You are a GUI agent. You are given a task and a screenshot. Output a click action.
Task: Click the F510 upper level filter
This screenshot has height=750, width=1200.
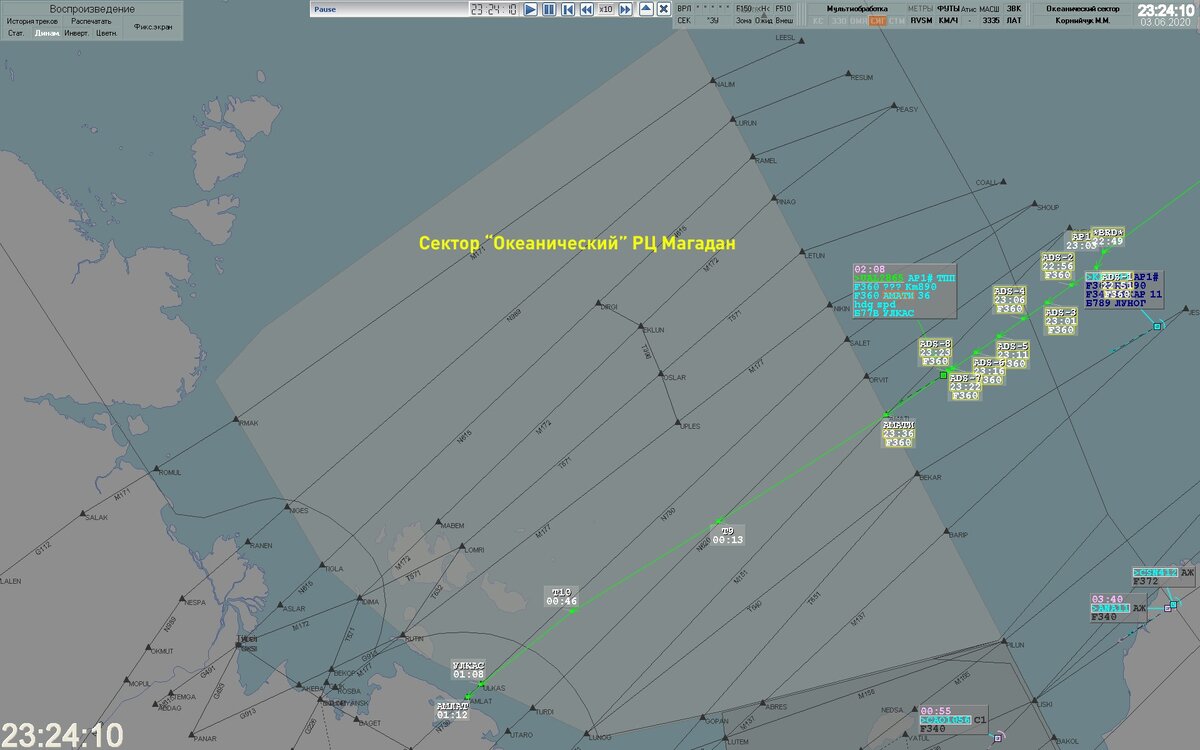point(783,8)
